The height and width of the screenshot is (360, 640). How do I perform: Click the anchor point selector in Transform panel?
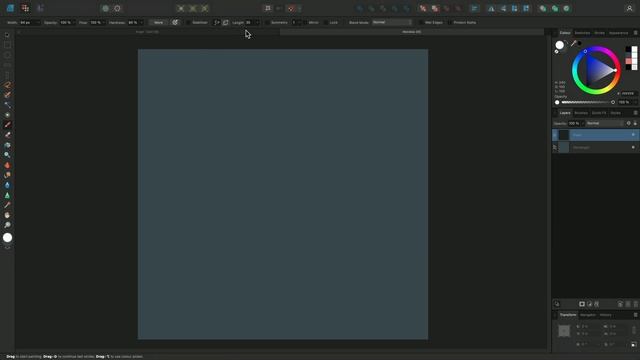pos(564,331)
